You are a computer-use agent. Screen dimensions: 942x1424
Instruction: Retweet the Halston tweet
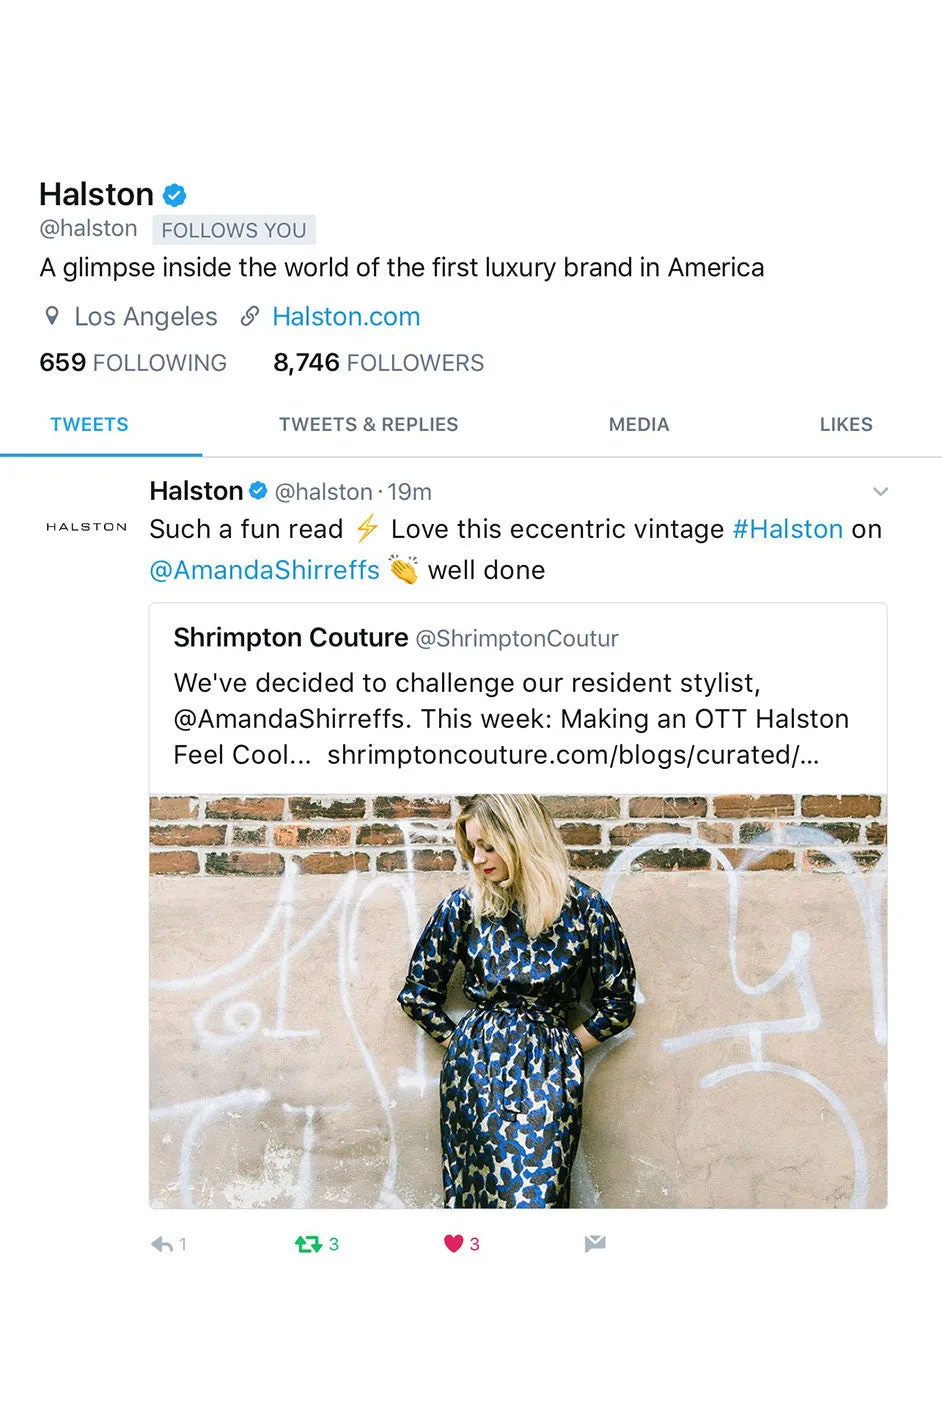coord(308,1244)
